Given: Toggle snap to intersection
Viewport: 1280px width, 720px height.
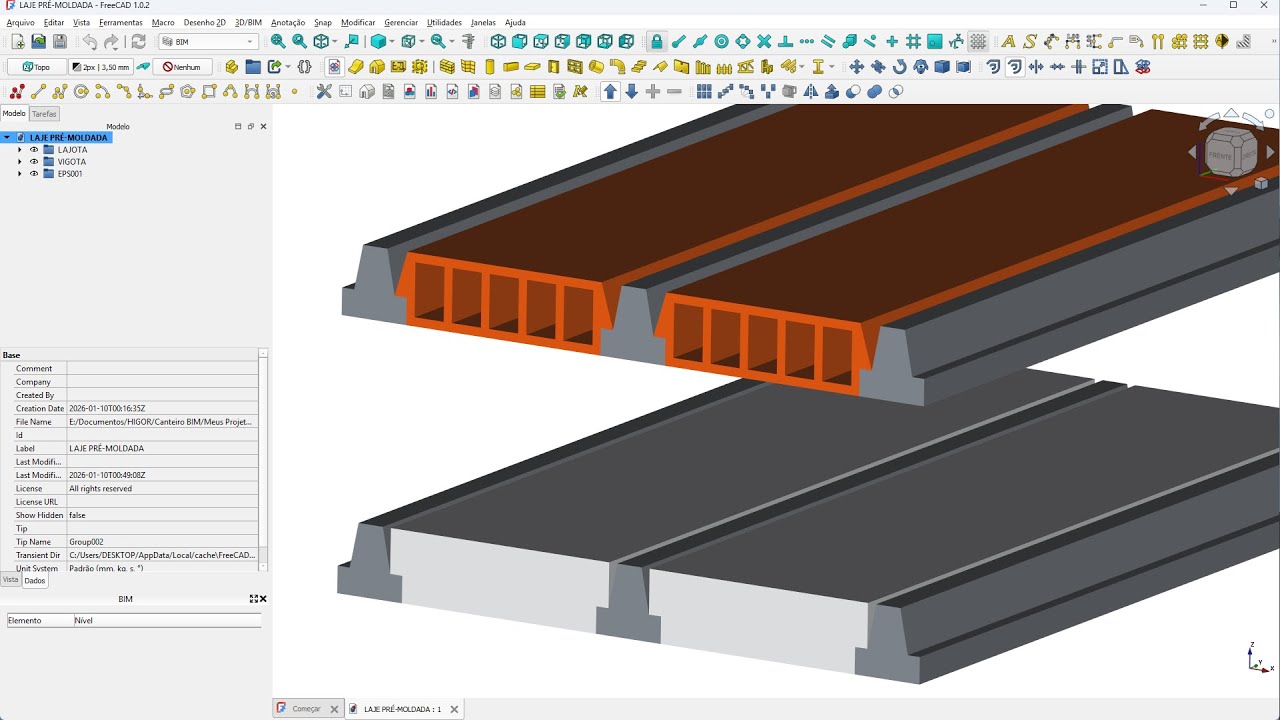Looking at the screenshot, I should click(x=764, y=42).
